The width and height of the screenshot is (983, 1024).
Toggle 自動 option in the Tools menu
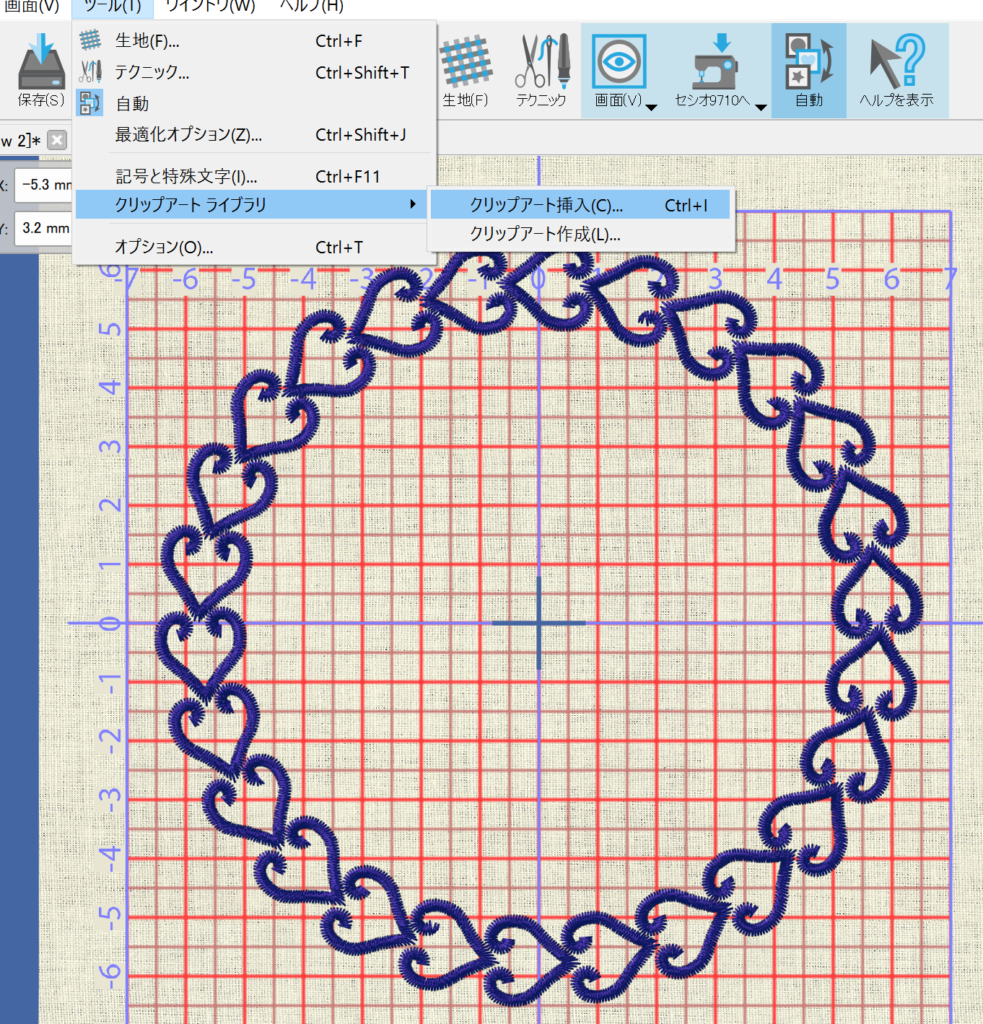[x=132, y=103]
